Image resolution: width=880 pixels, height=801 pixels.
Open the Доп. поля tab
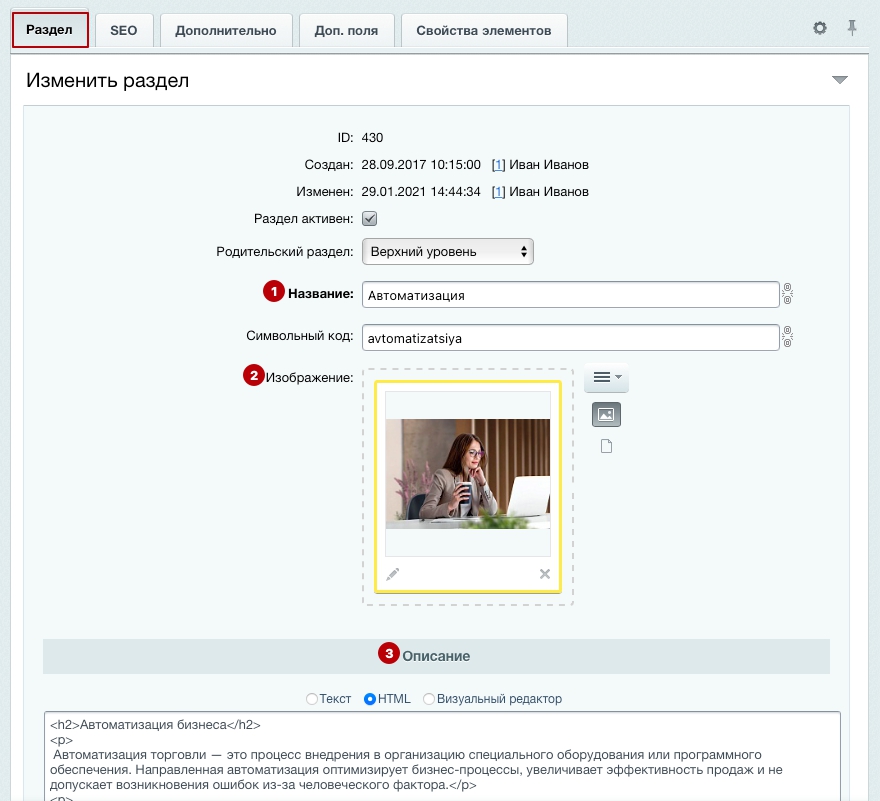[346, 30]
